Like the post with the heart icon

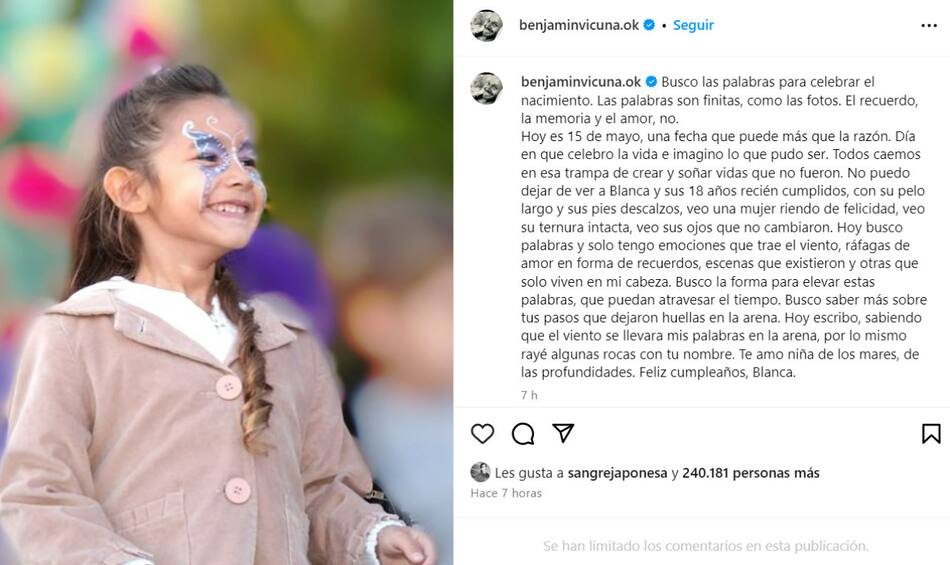coord(482,434)
